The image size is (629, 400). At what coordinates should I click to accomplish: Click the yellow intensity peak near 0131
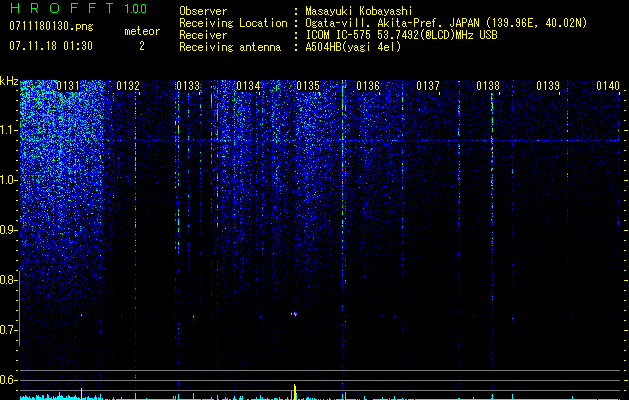(x=81, y=394)
